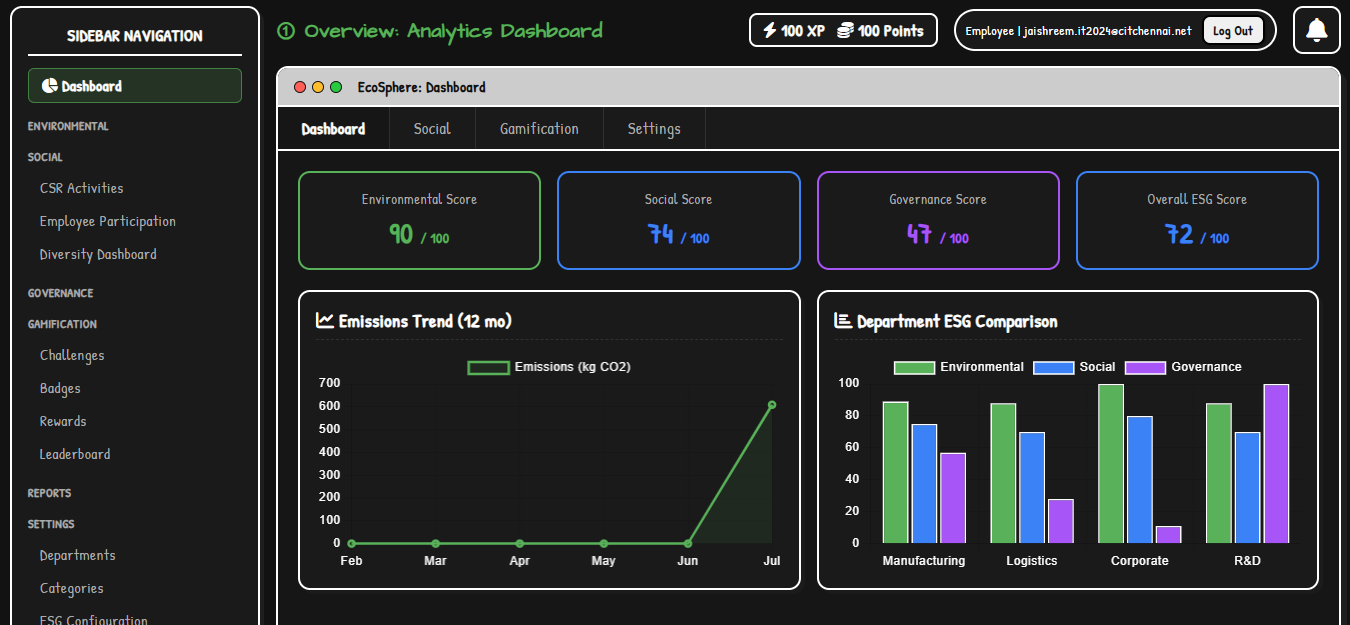Click the blue Social legend swatch
Viewport: 1350px width, 625px height.
(x=1053, y=367)
